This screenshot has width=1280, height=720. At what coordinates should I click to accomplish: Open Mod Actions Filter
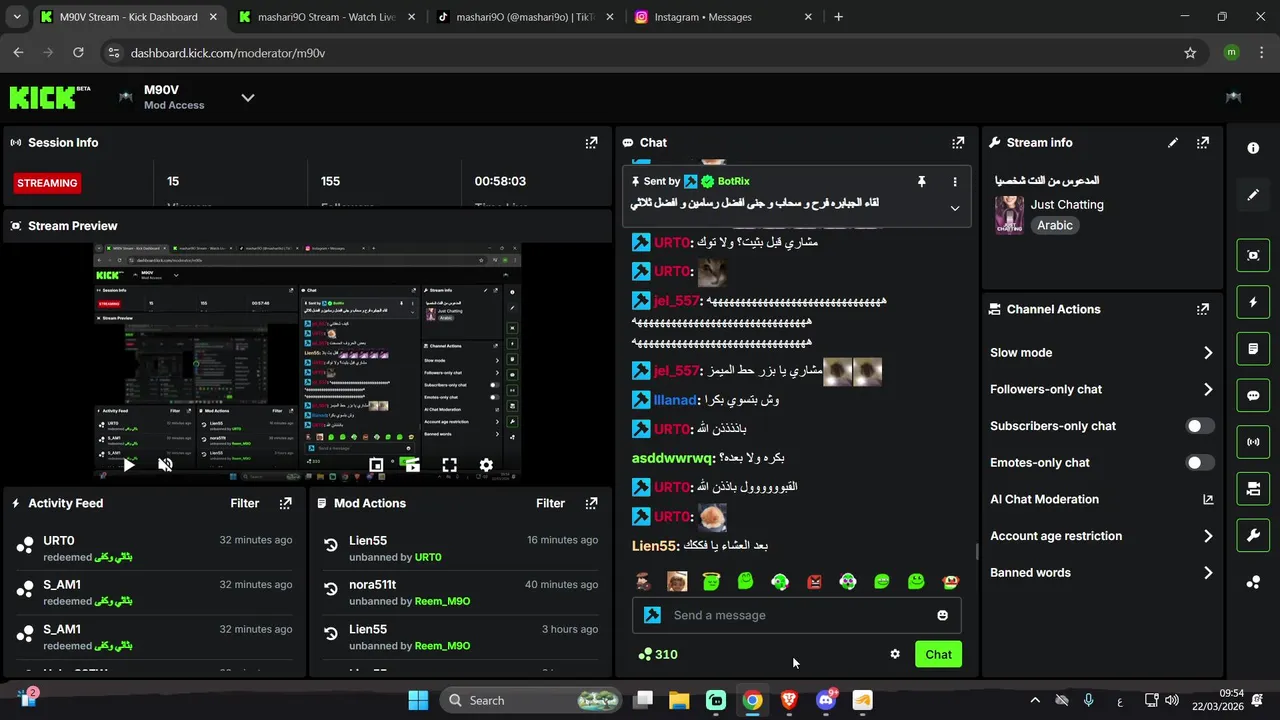click(550, 504)
